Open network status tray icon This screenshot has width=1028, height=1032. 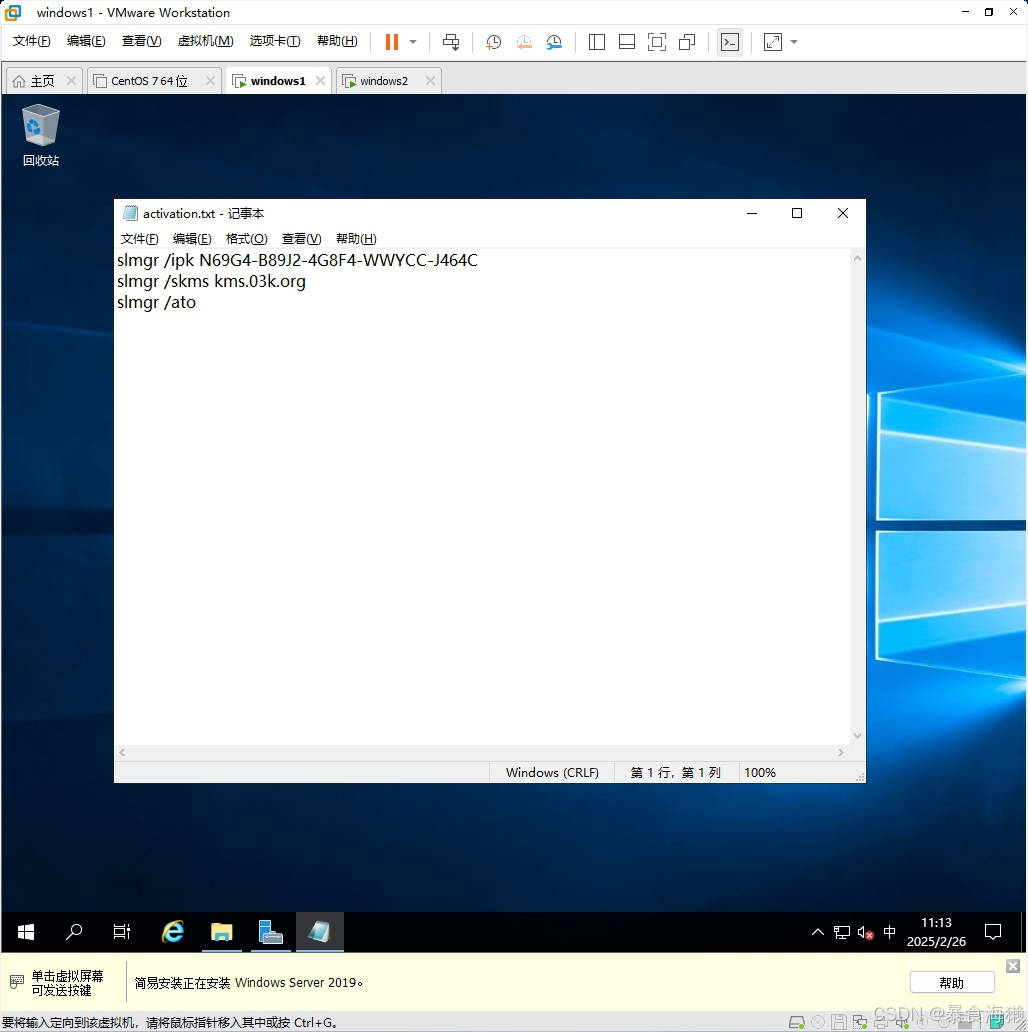click(842, 932)
